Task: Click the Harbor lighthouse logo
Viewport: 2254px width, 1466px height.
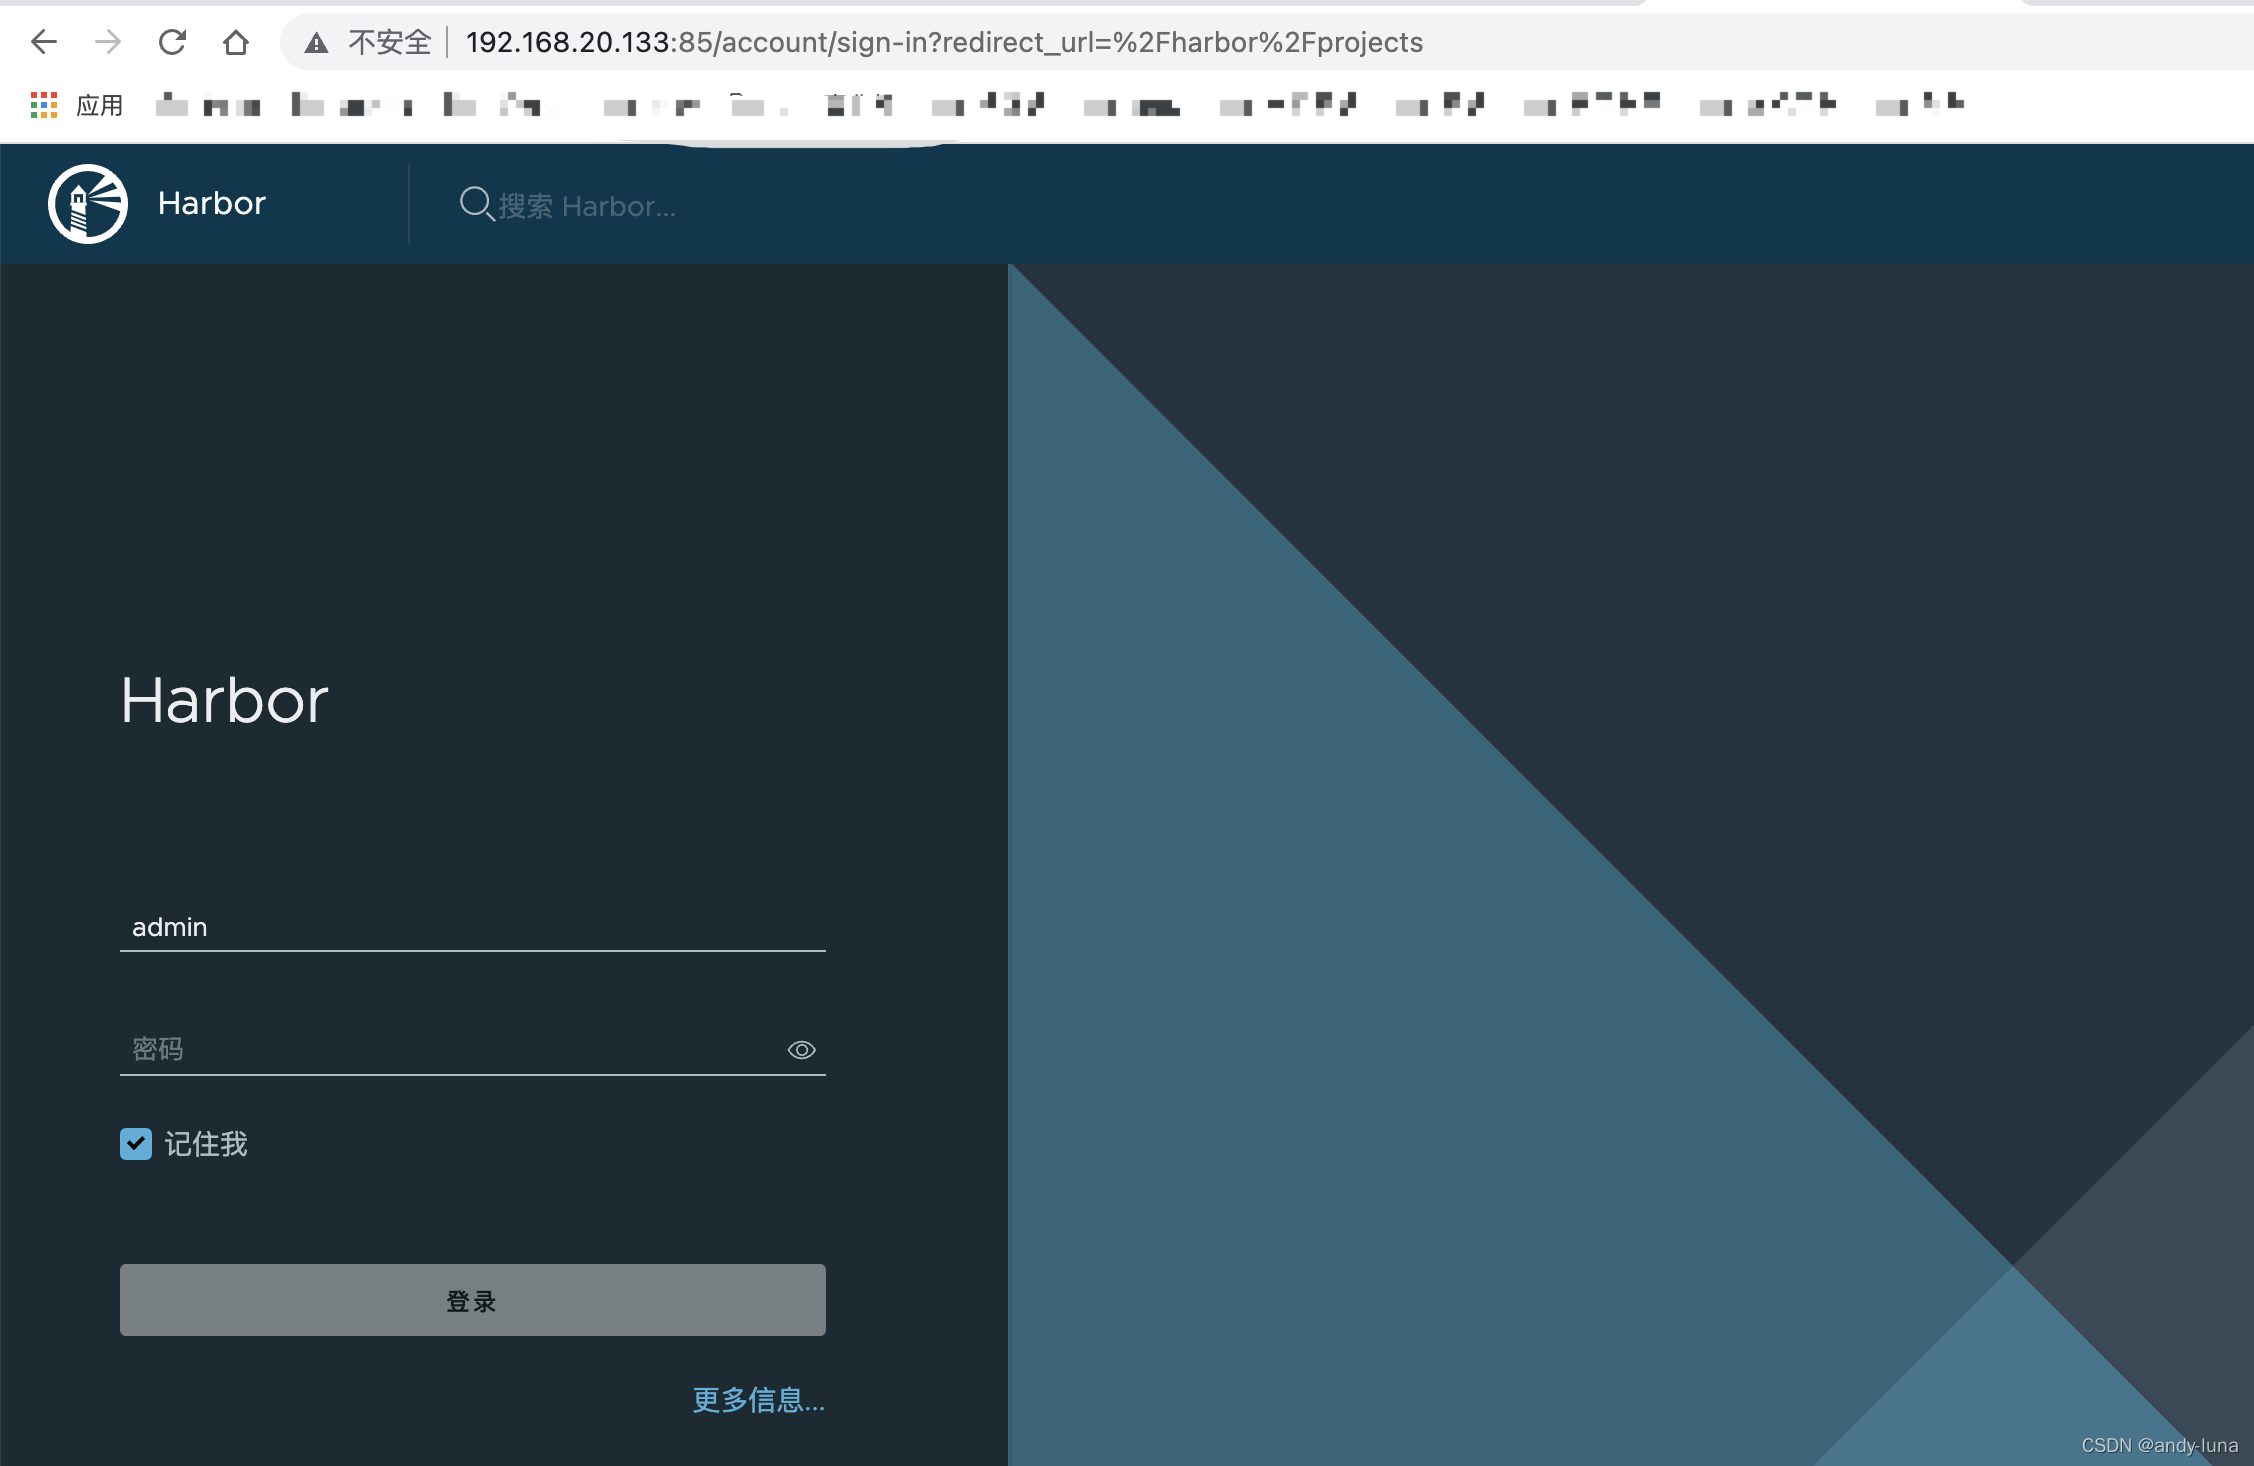Action: 88,202
